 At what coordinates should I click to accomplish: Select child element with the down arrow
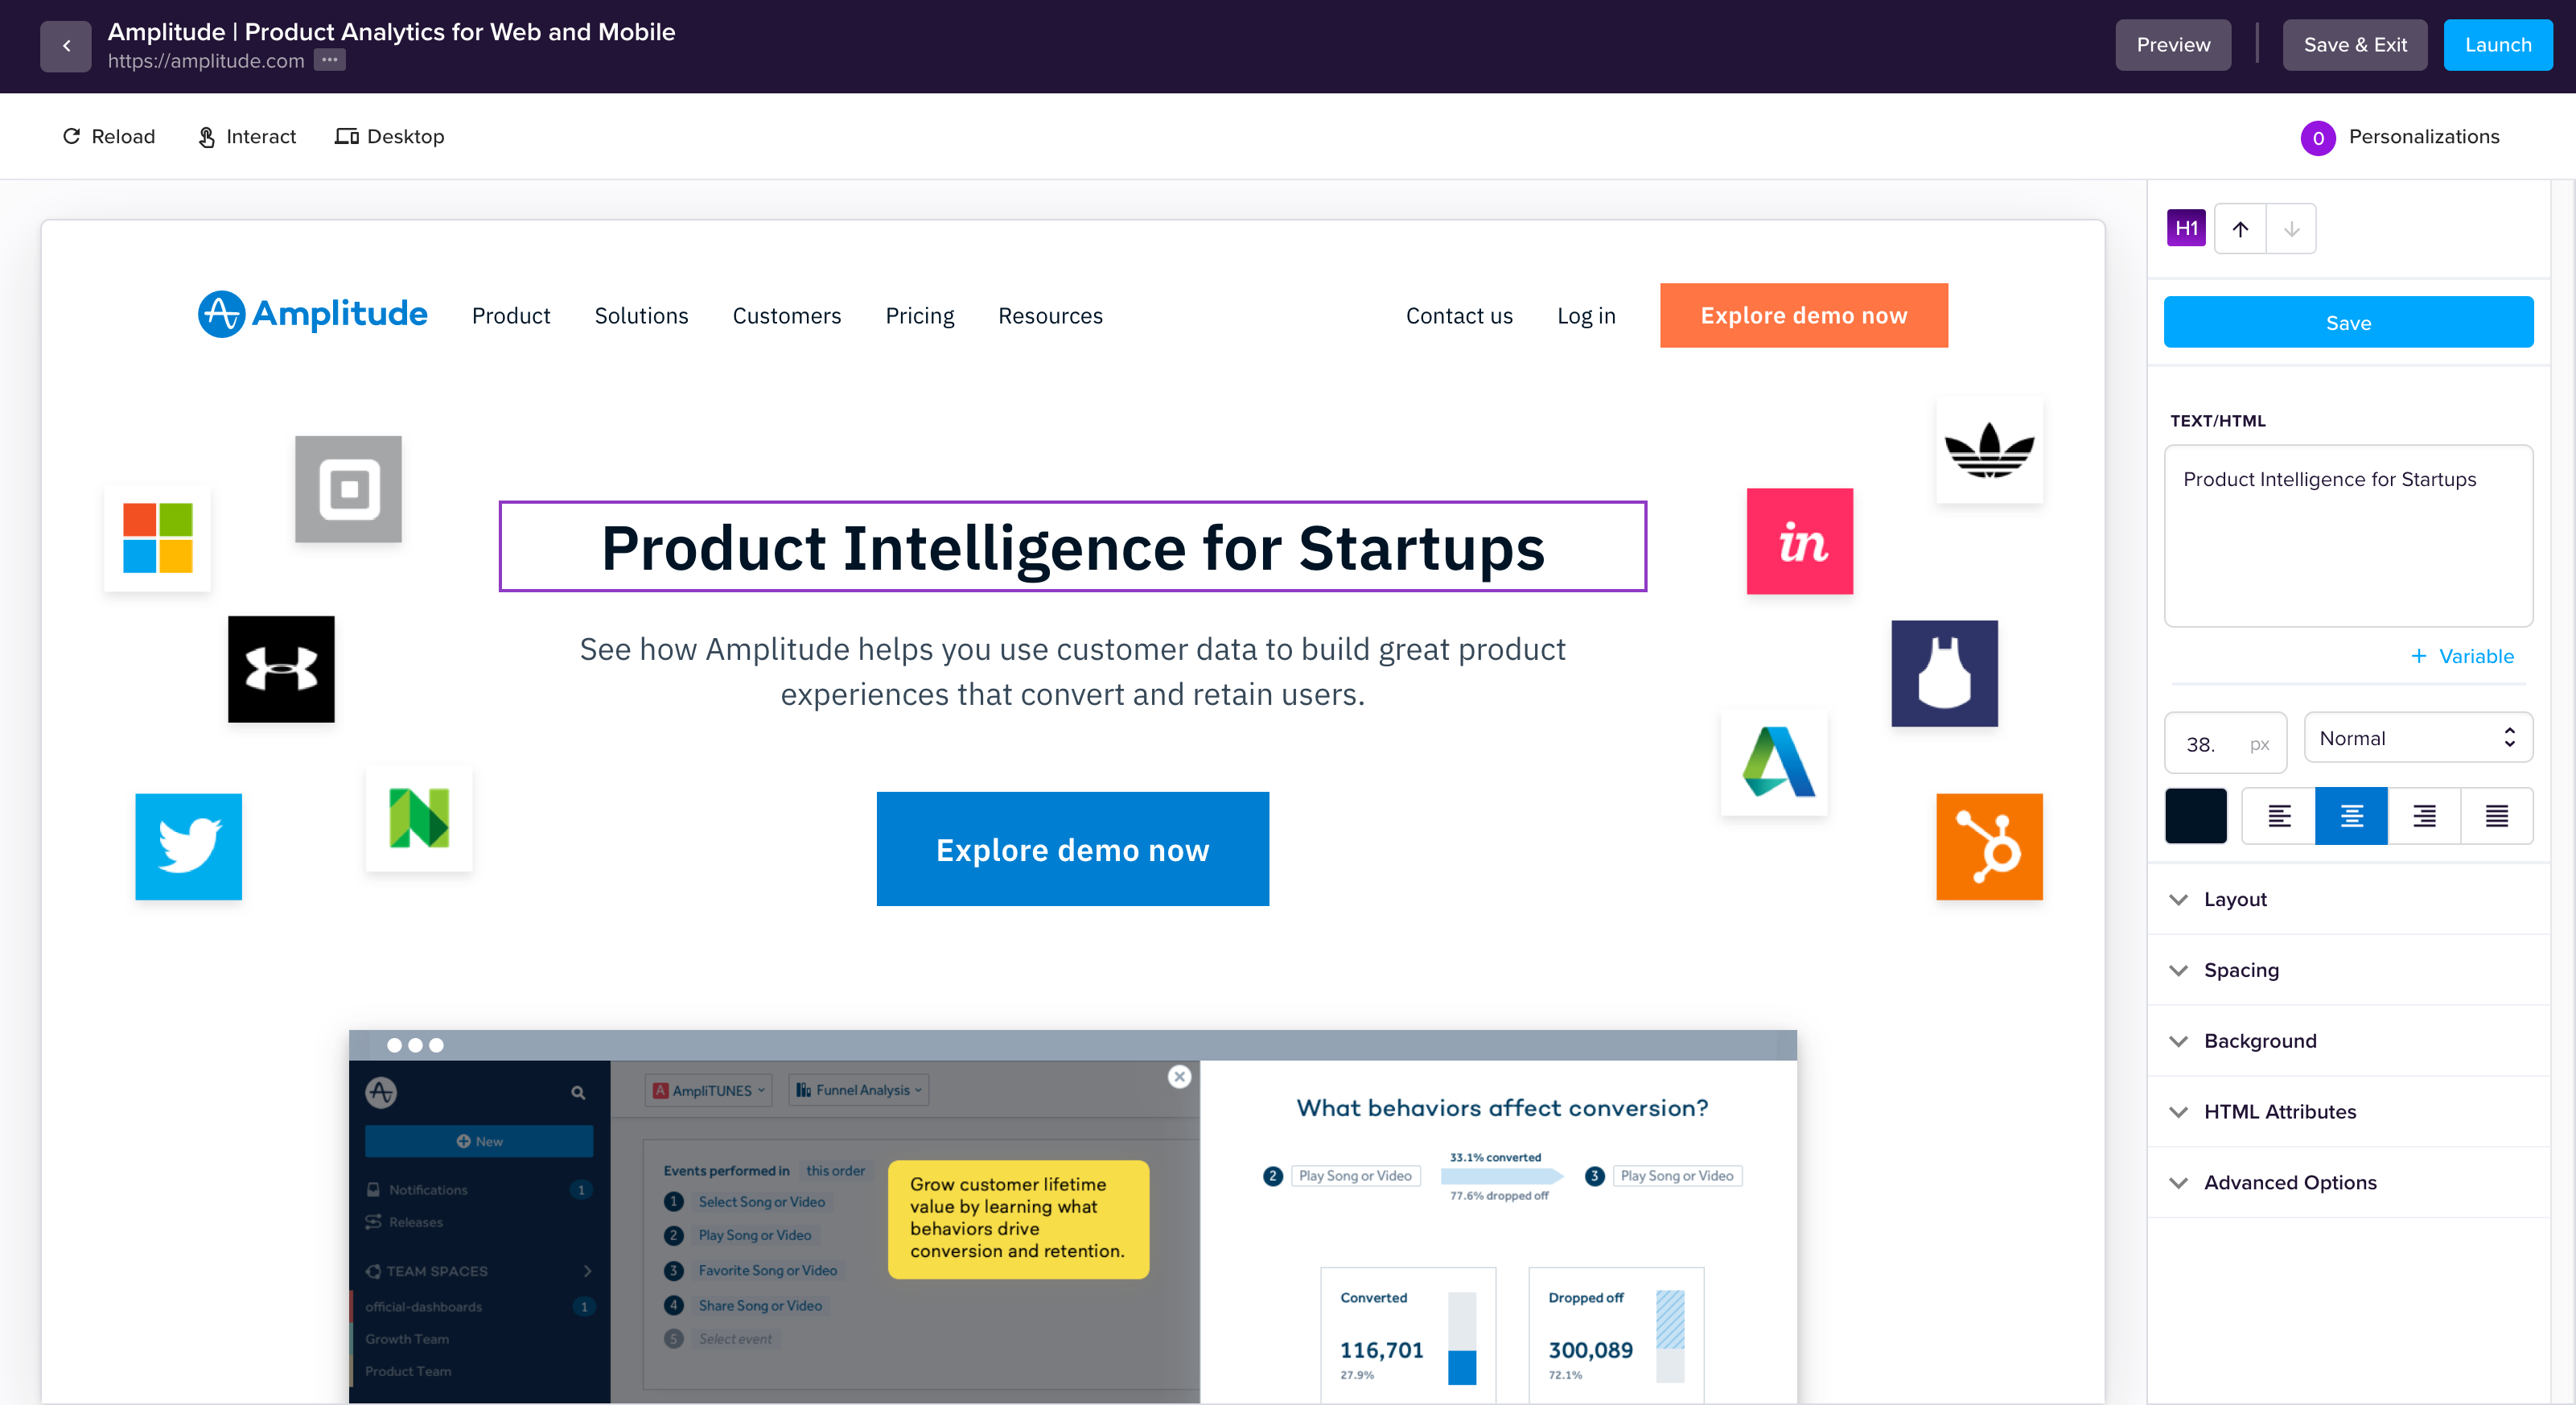[x=2291, y=229]
